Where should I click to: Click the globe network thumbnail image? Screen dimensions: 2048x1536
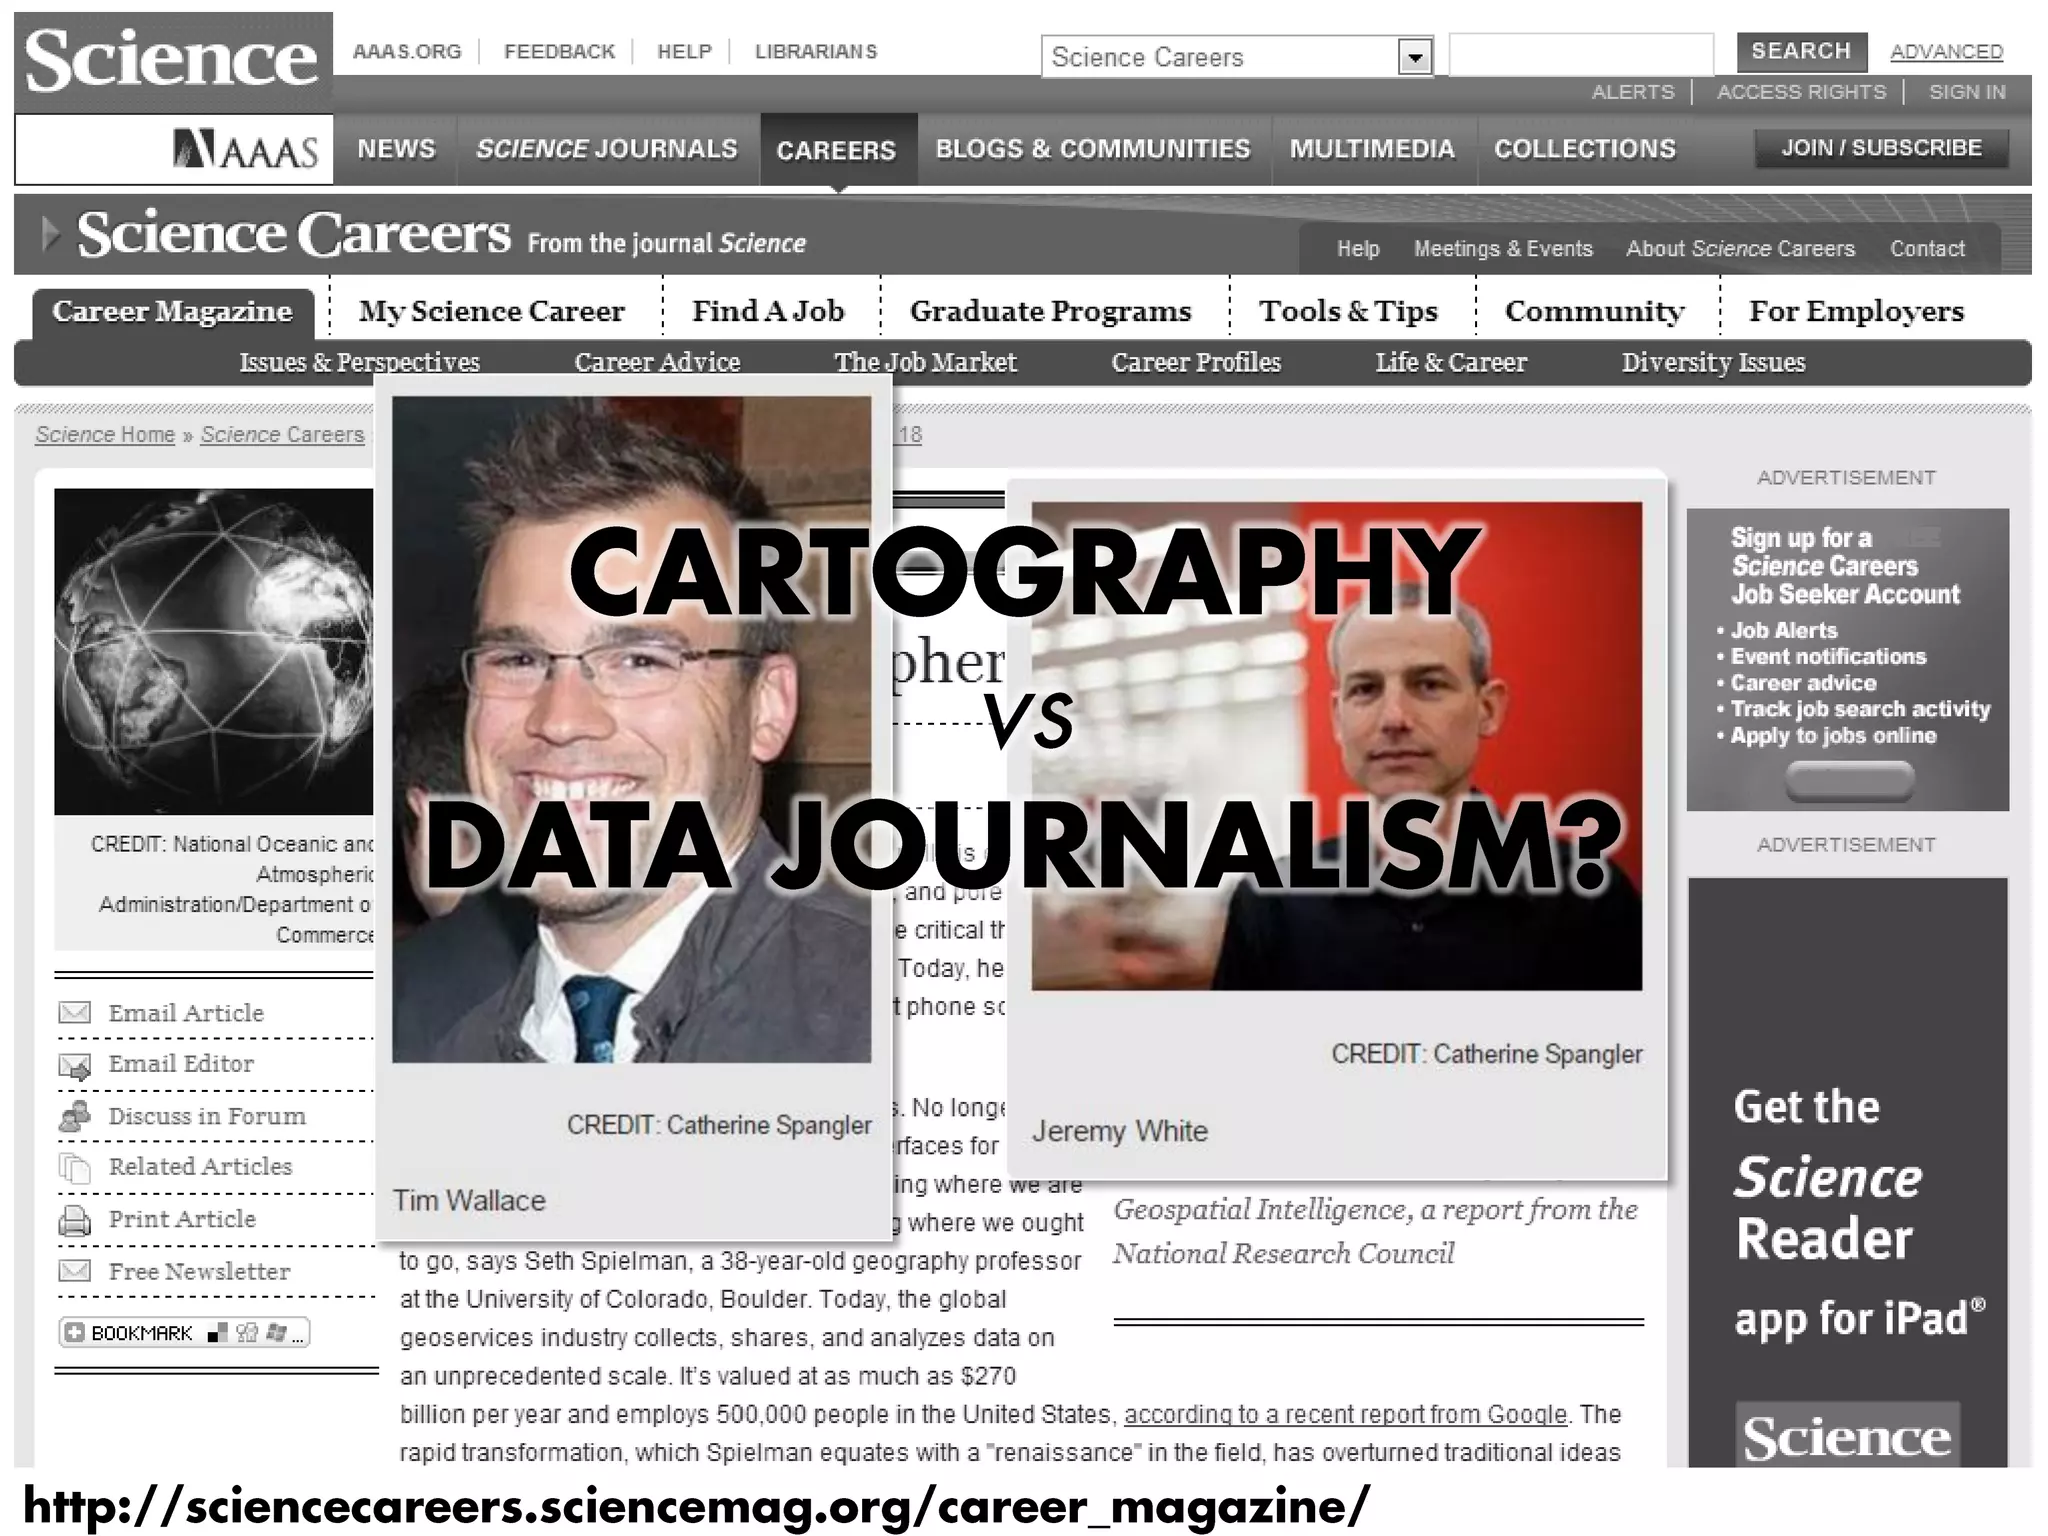click(214, 652)
